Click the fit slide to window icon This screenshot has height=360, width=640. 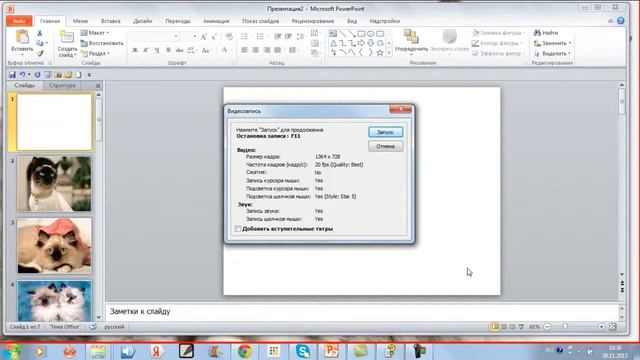click(x=612, y=327)
